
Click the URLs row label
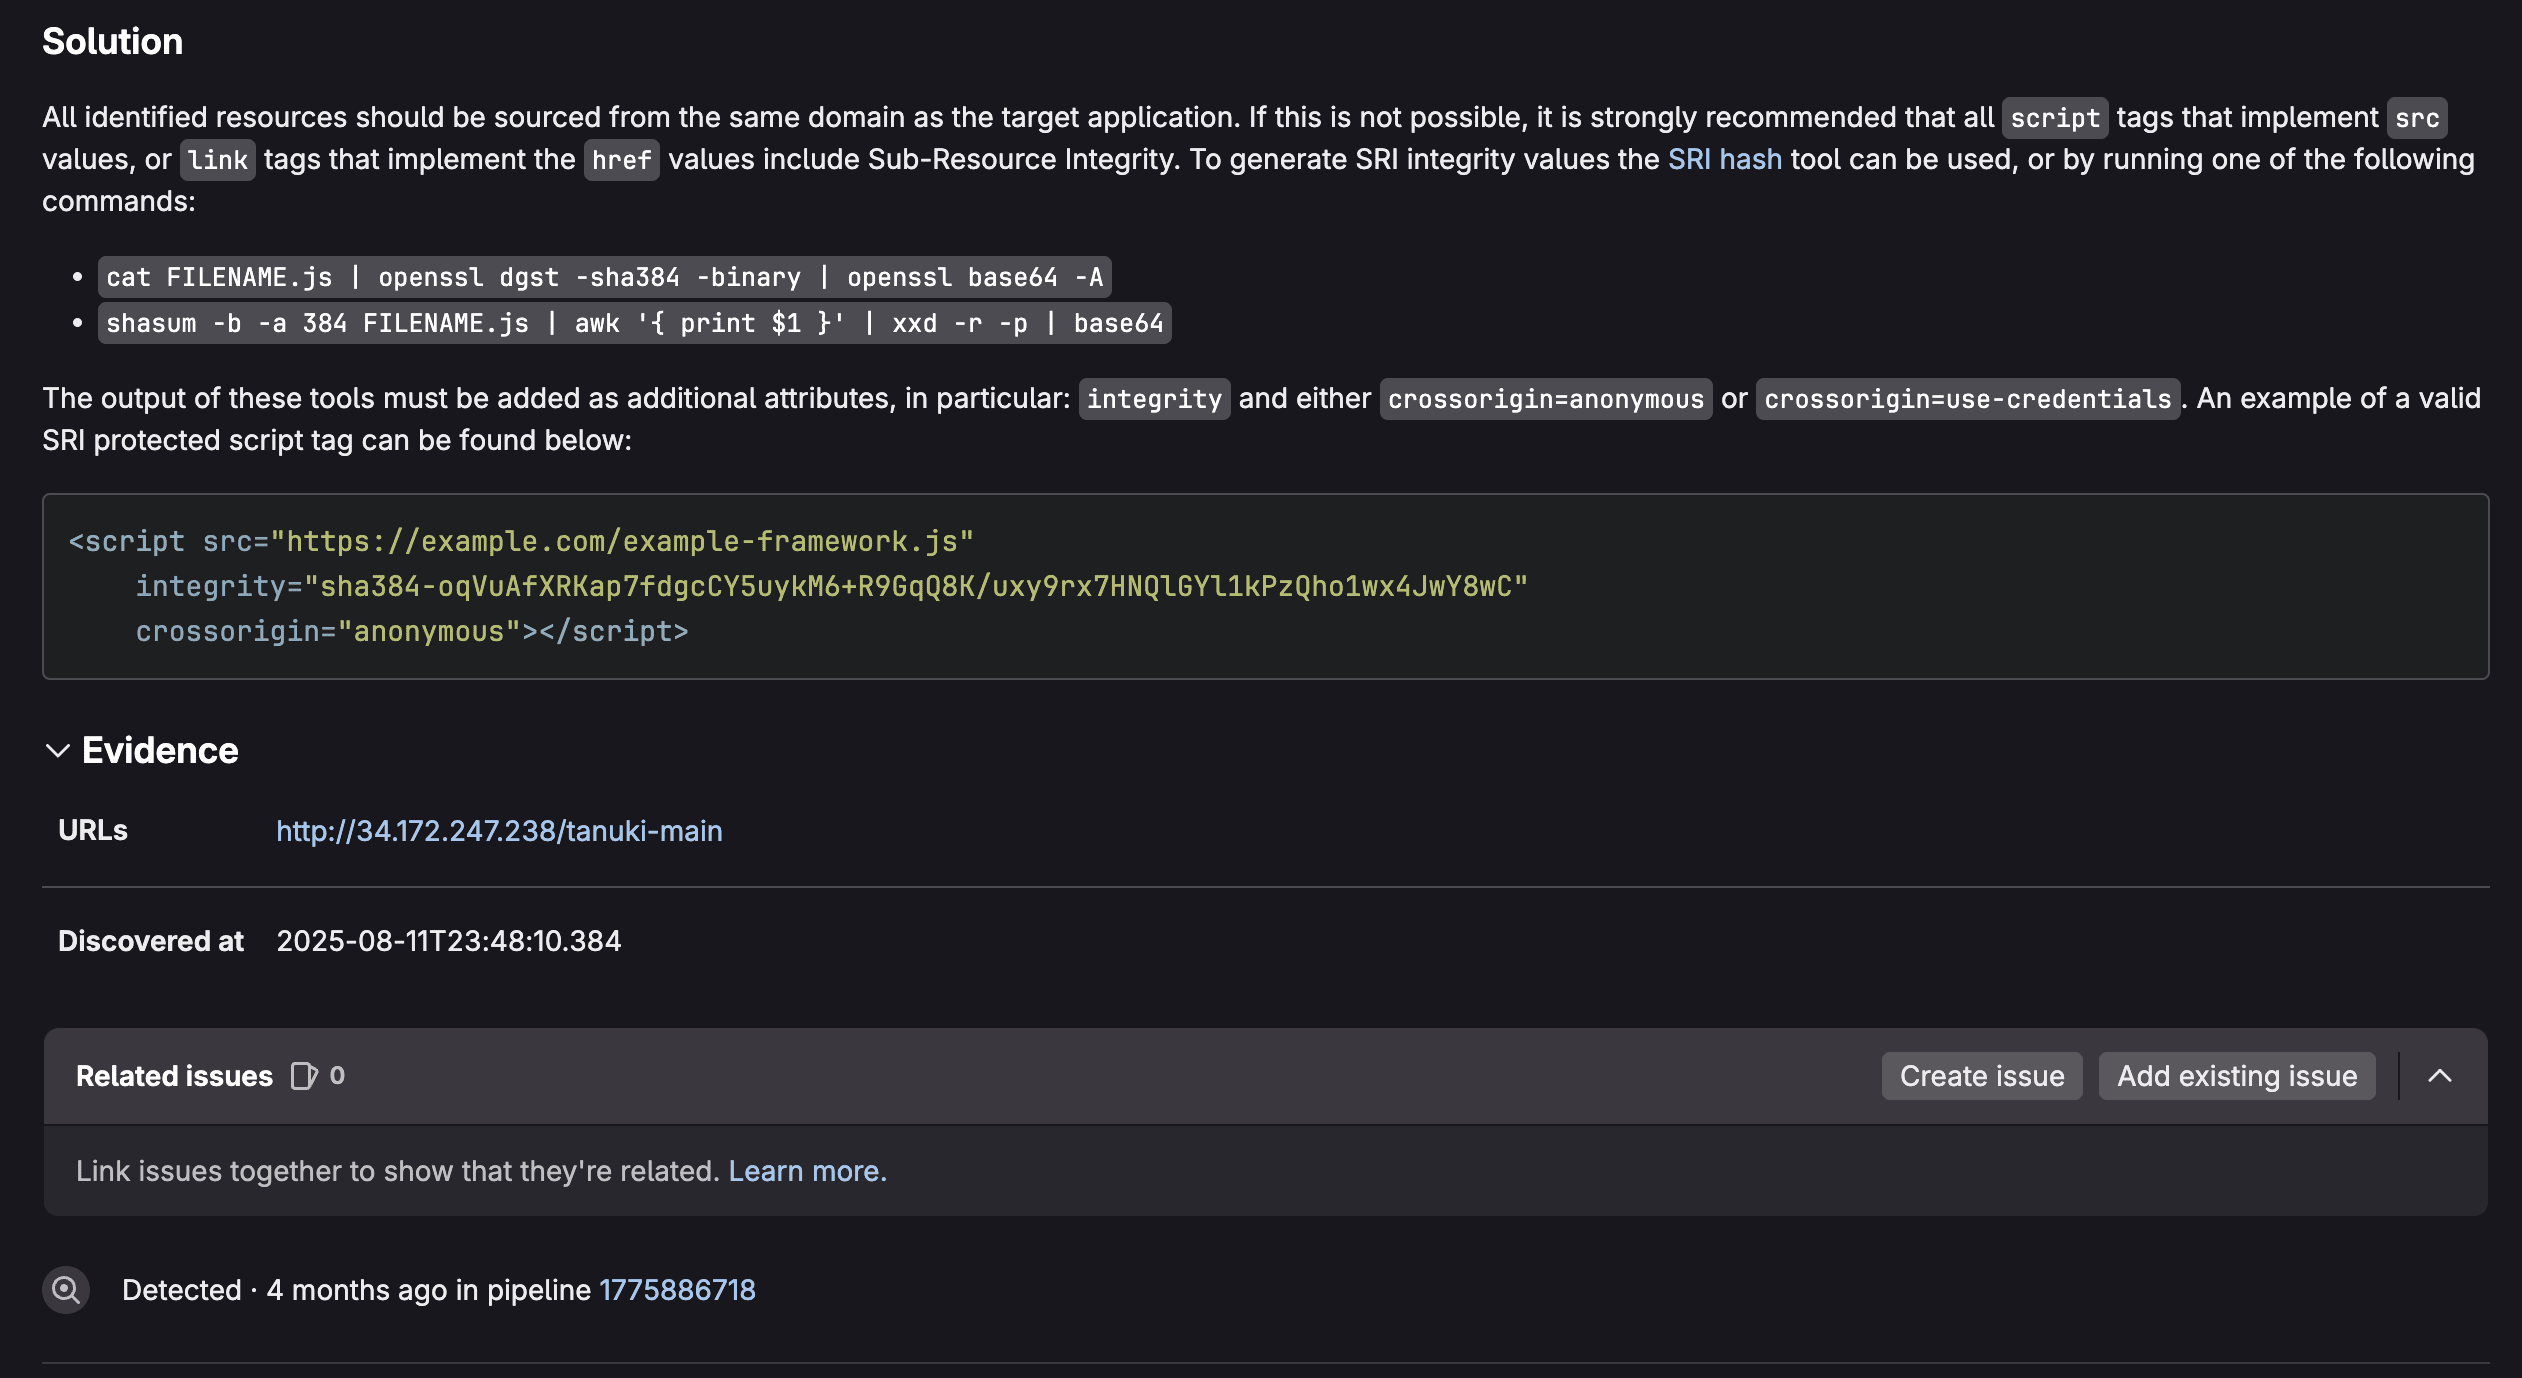pyautogui.click(x=93, y=831)
